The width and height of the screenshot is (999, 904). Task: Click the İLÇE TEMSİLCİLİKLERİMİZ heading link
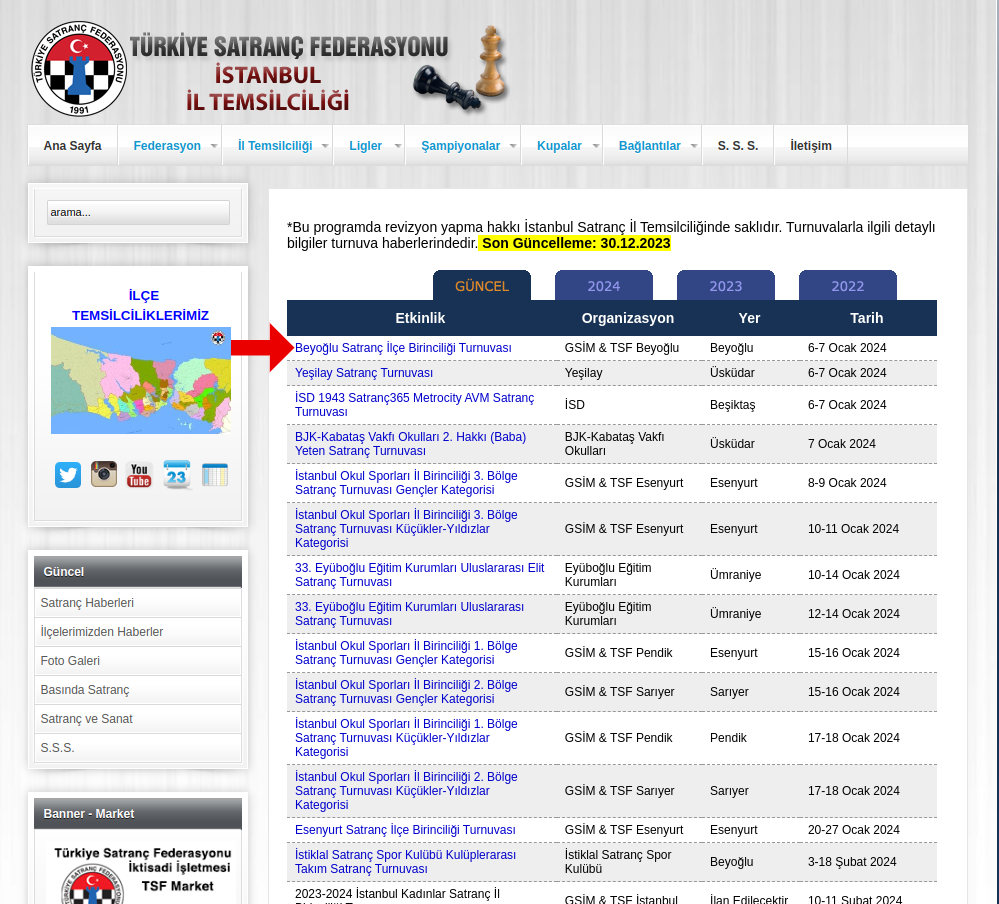click(x=141, y=305)
